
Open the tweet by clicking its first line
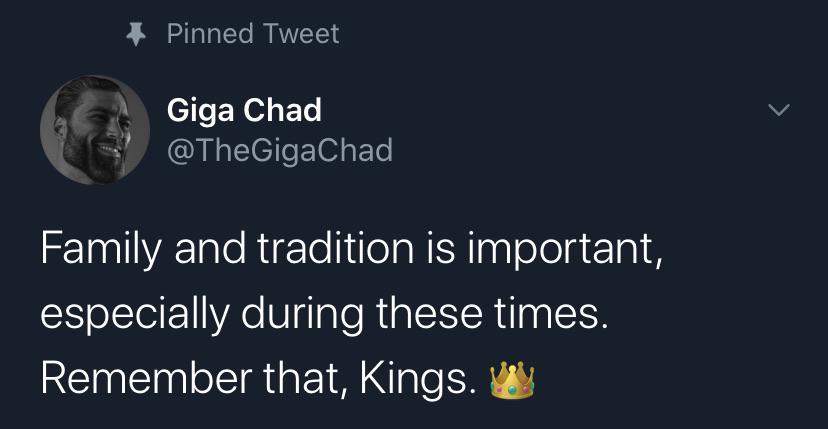pyautogui.click(x=350, y=250)
